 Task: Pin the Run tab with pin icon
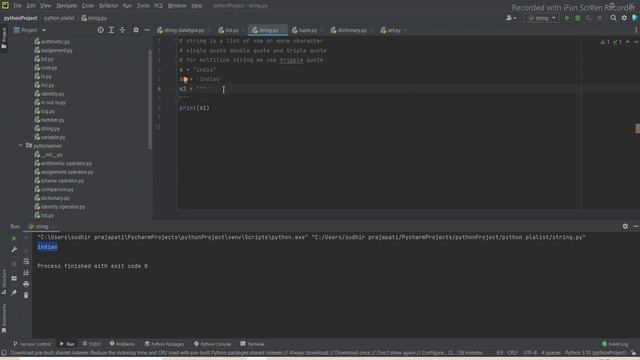click(x=14, y=293)
